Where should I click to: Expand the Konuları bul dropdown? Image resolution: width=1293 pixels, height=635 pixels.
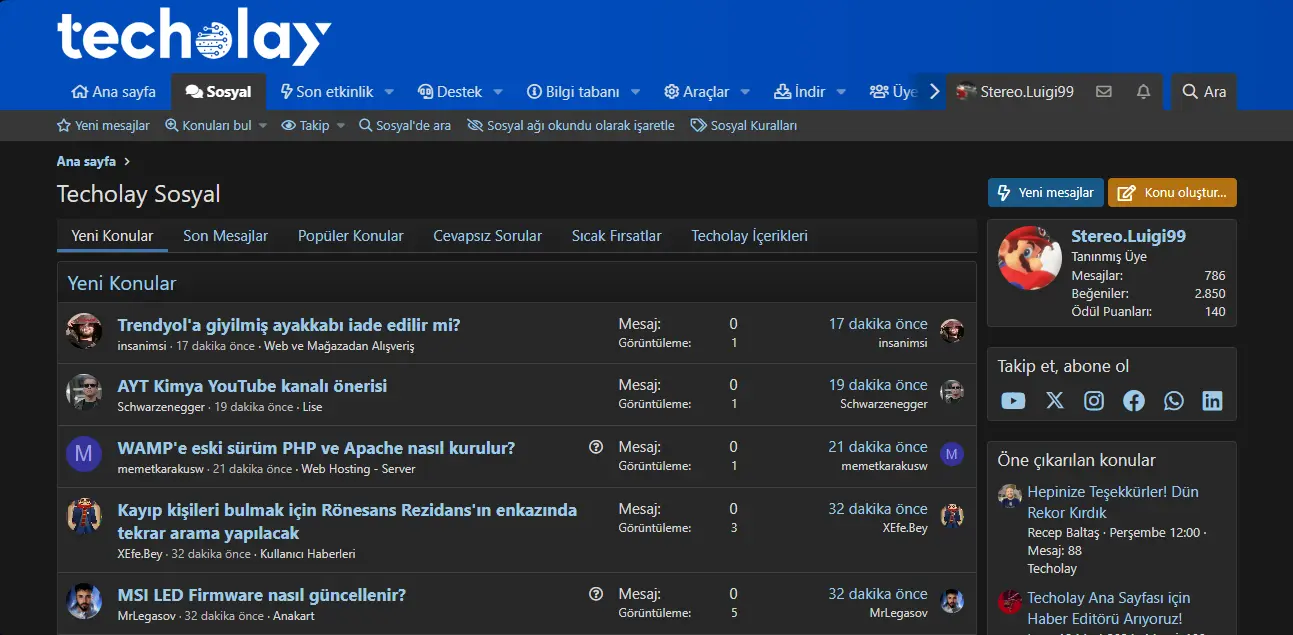[263, 126]
